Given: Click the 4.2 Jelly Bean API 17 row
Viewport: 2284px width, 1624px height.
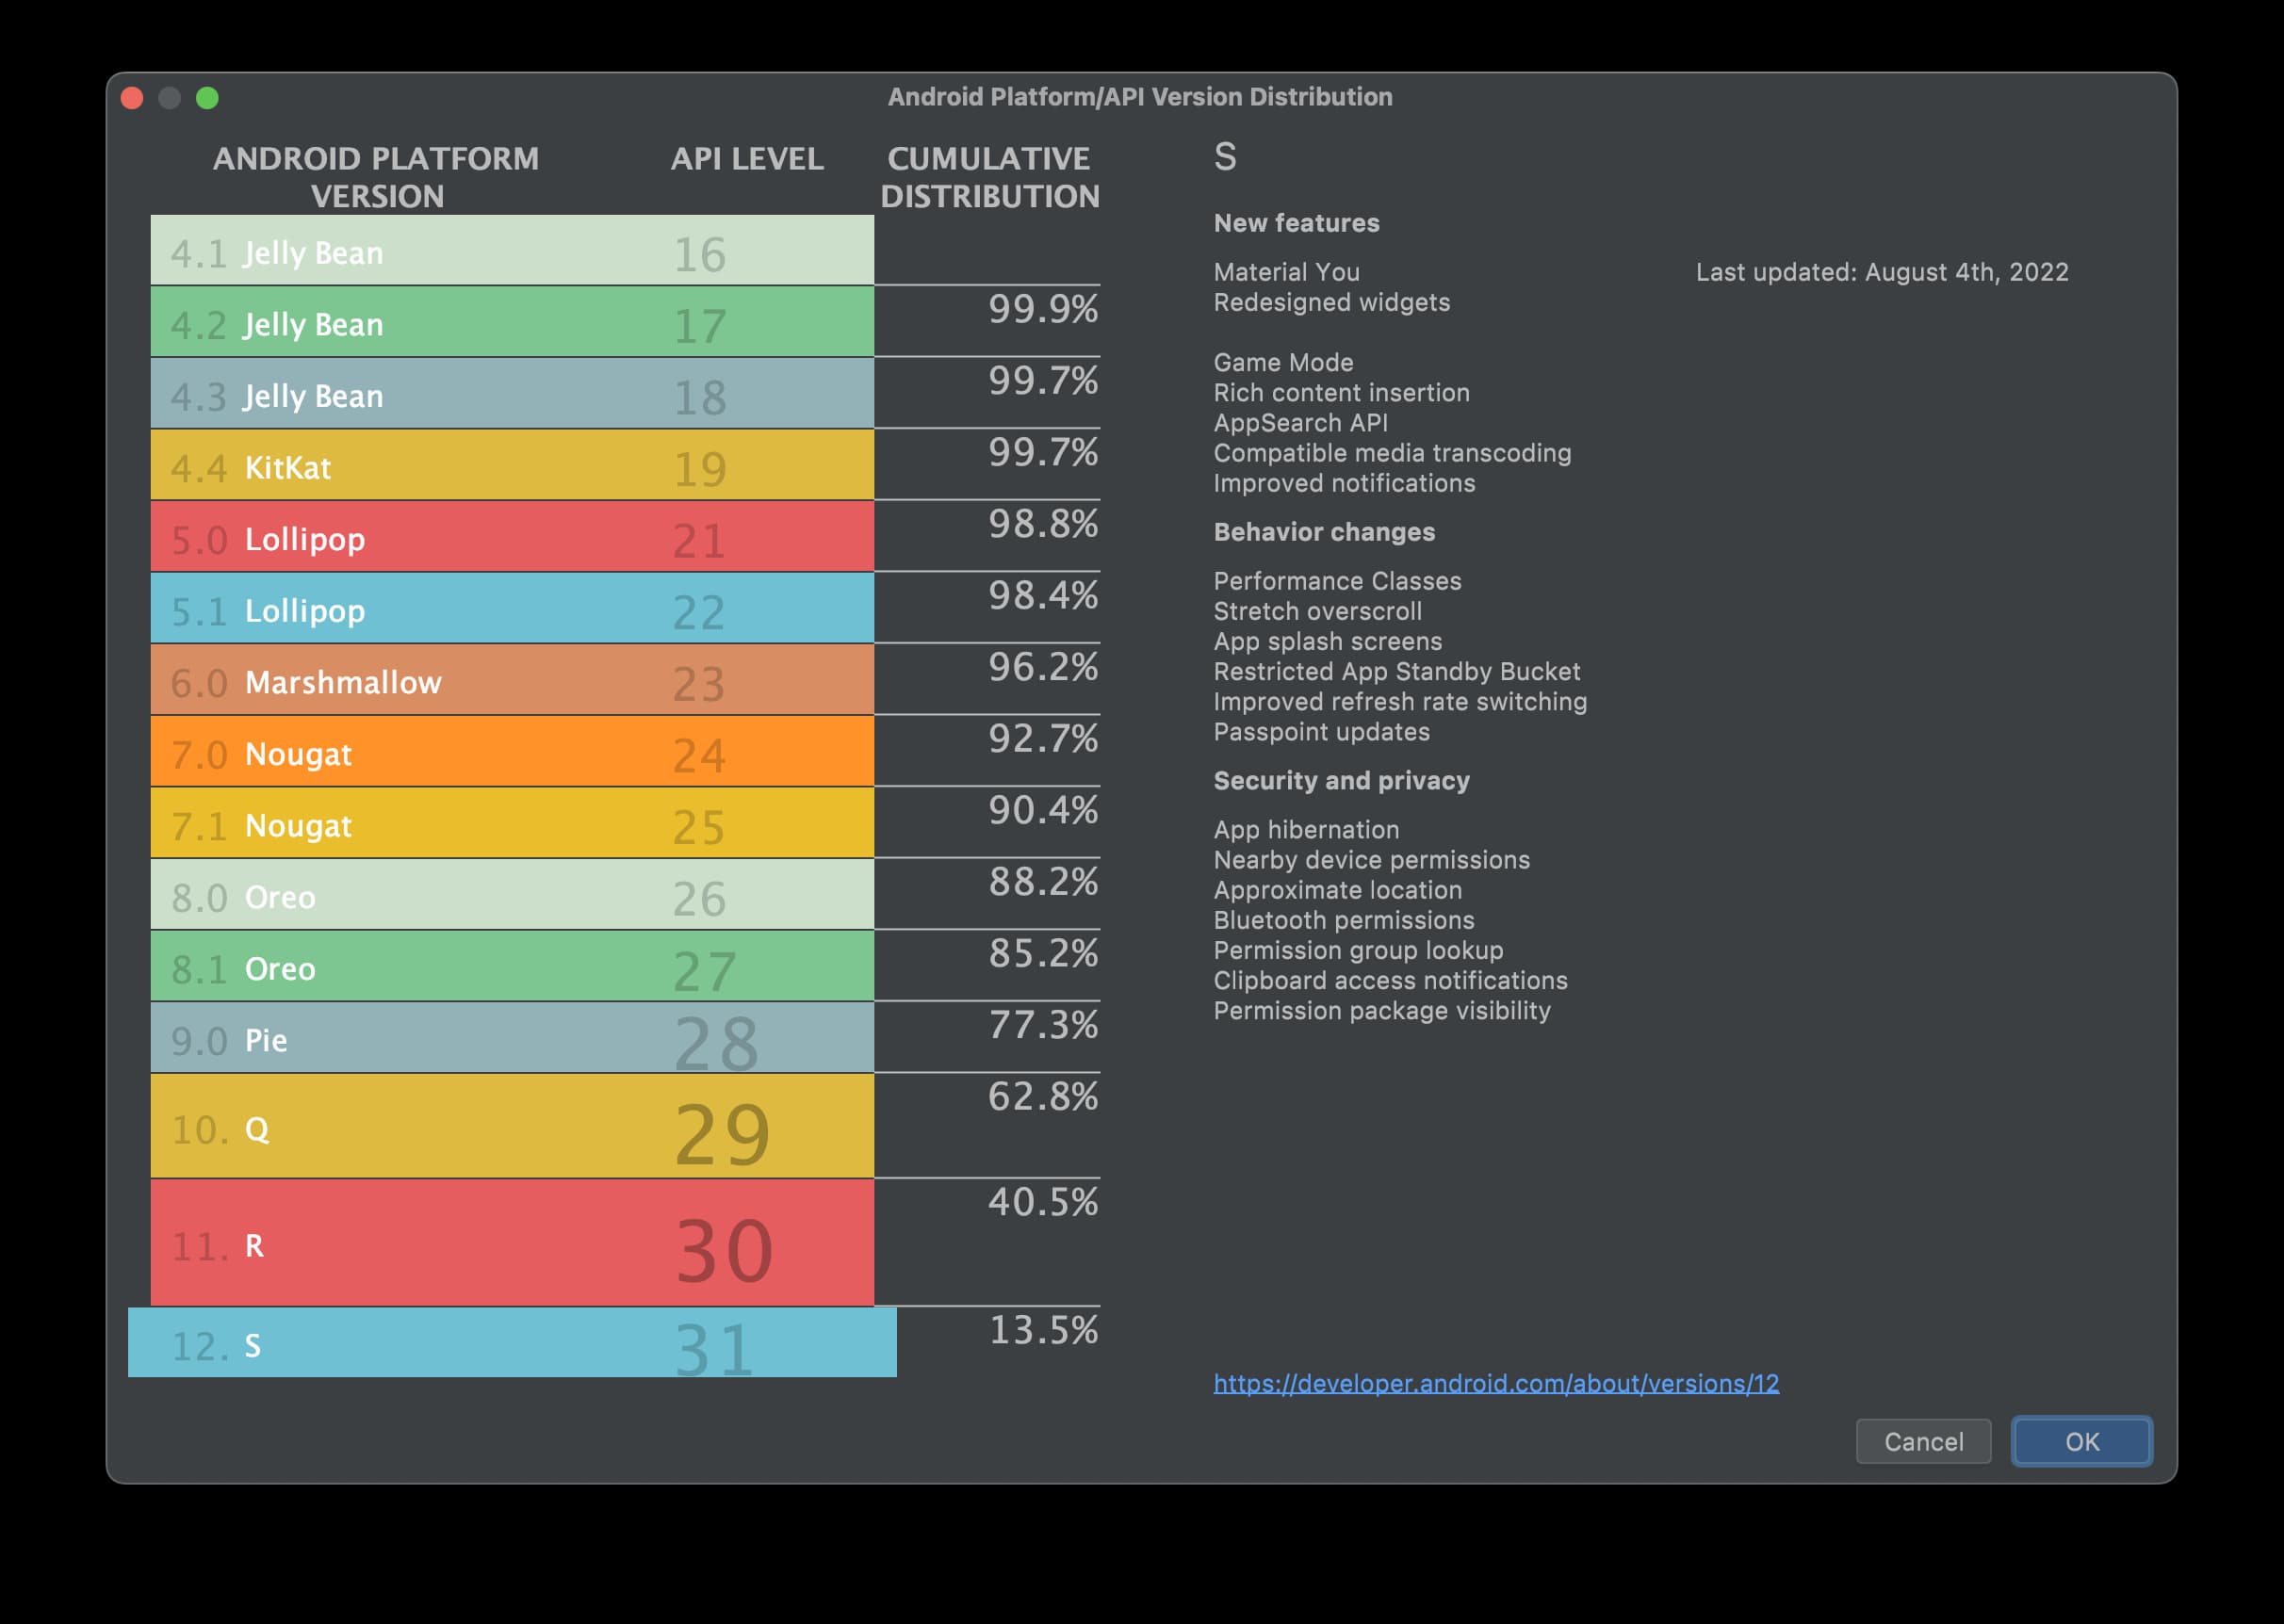Looking at the screenshot, I should 511,322.
